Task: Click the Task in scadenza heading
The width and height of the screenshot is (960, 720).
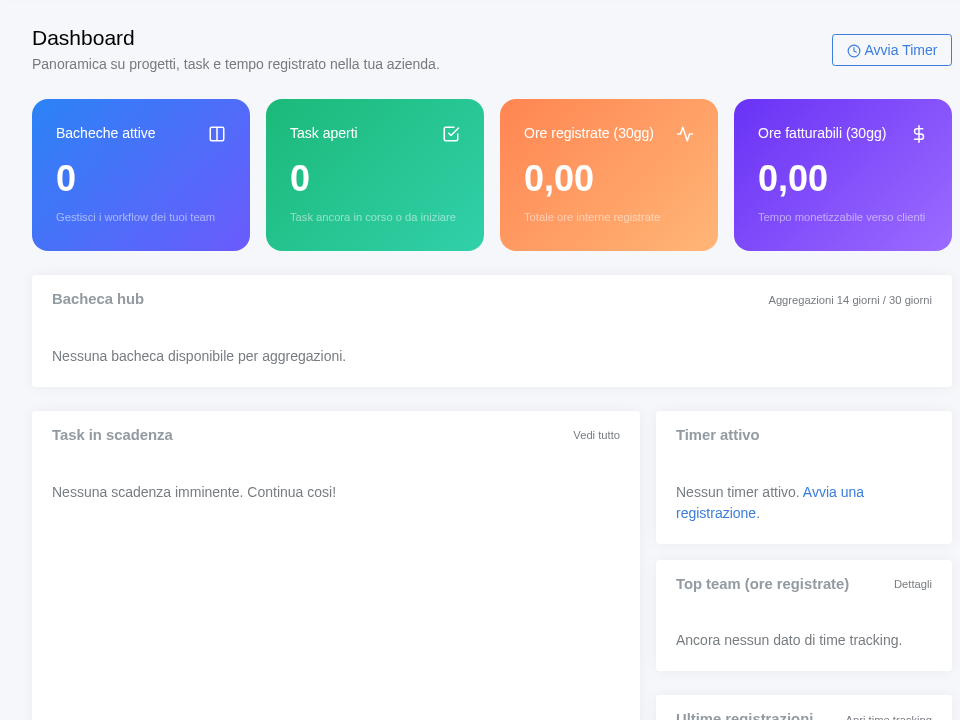Action: (x=112, y=435)
